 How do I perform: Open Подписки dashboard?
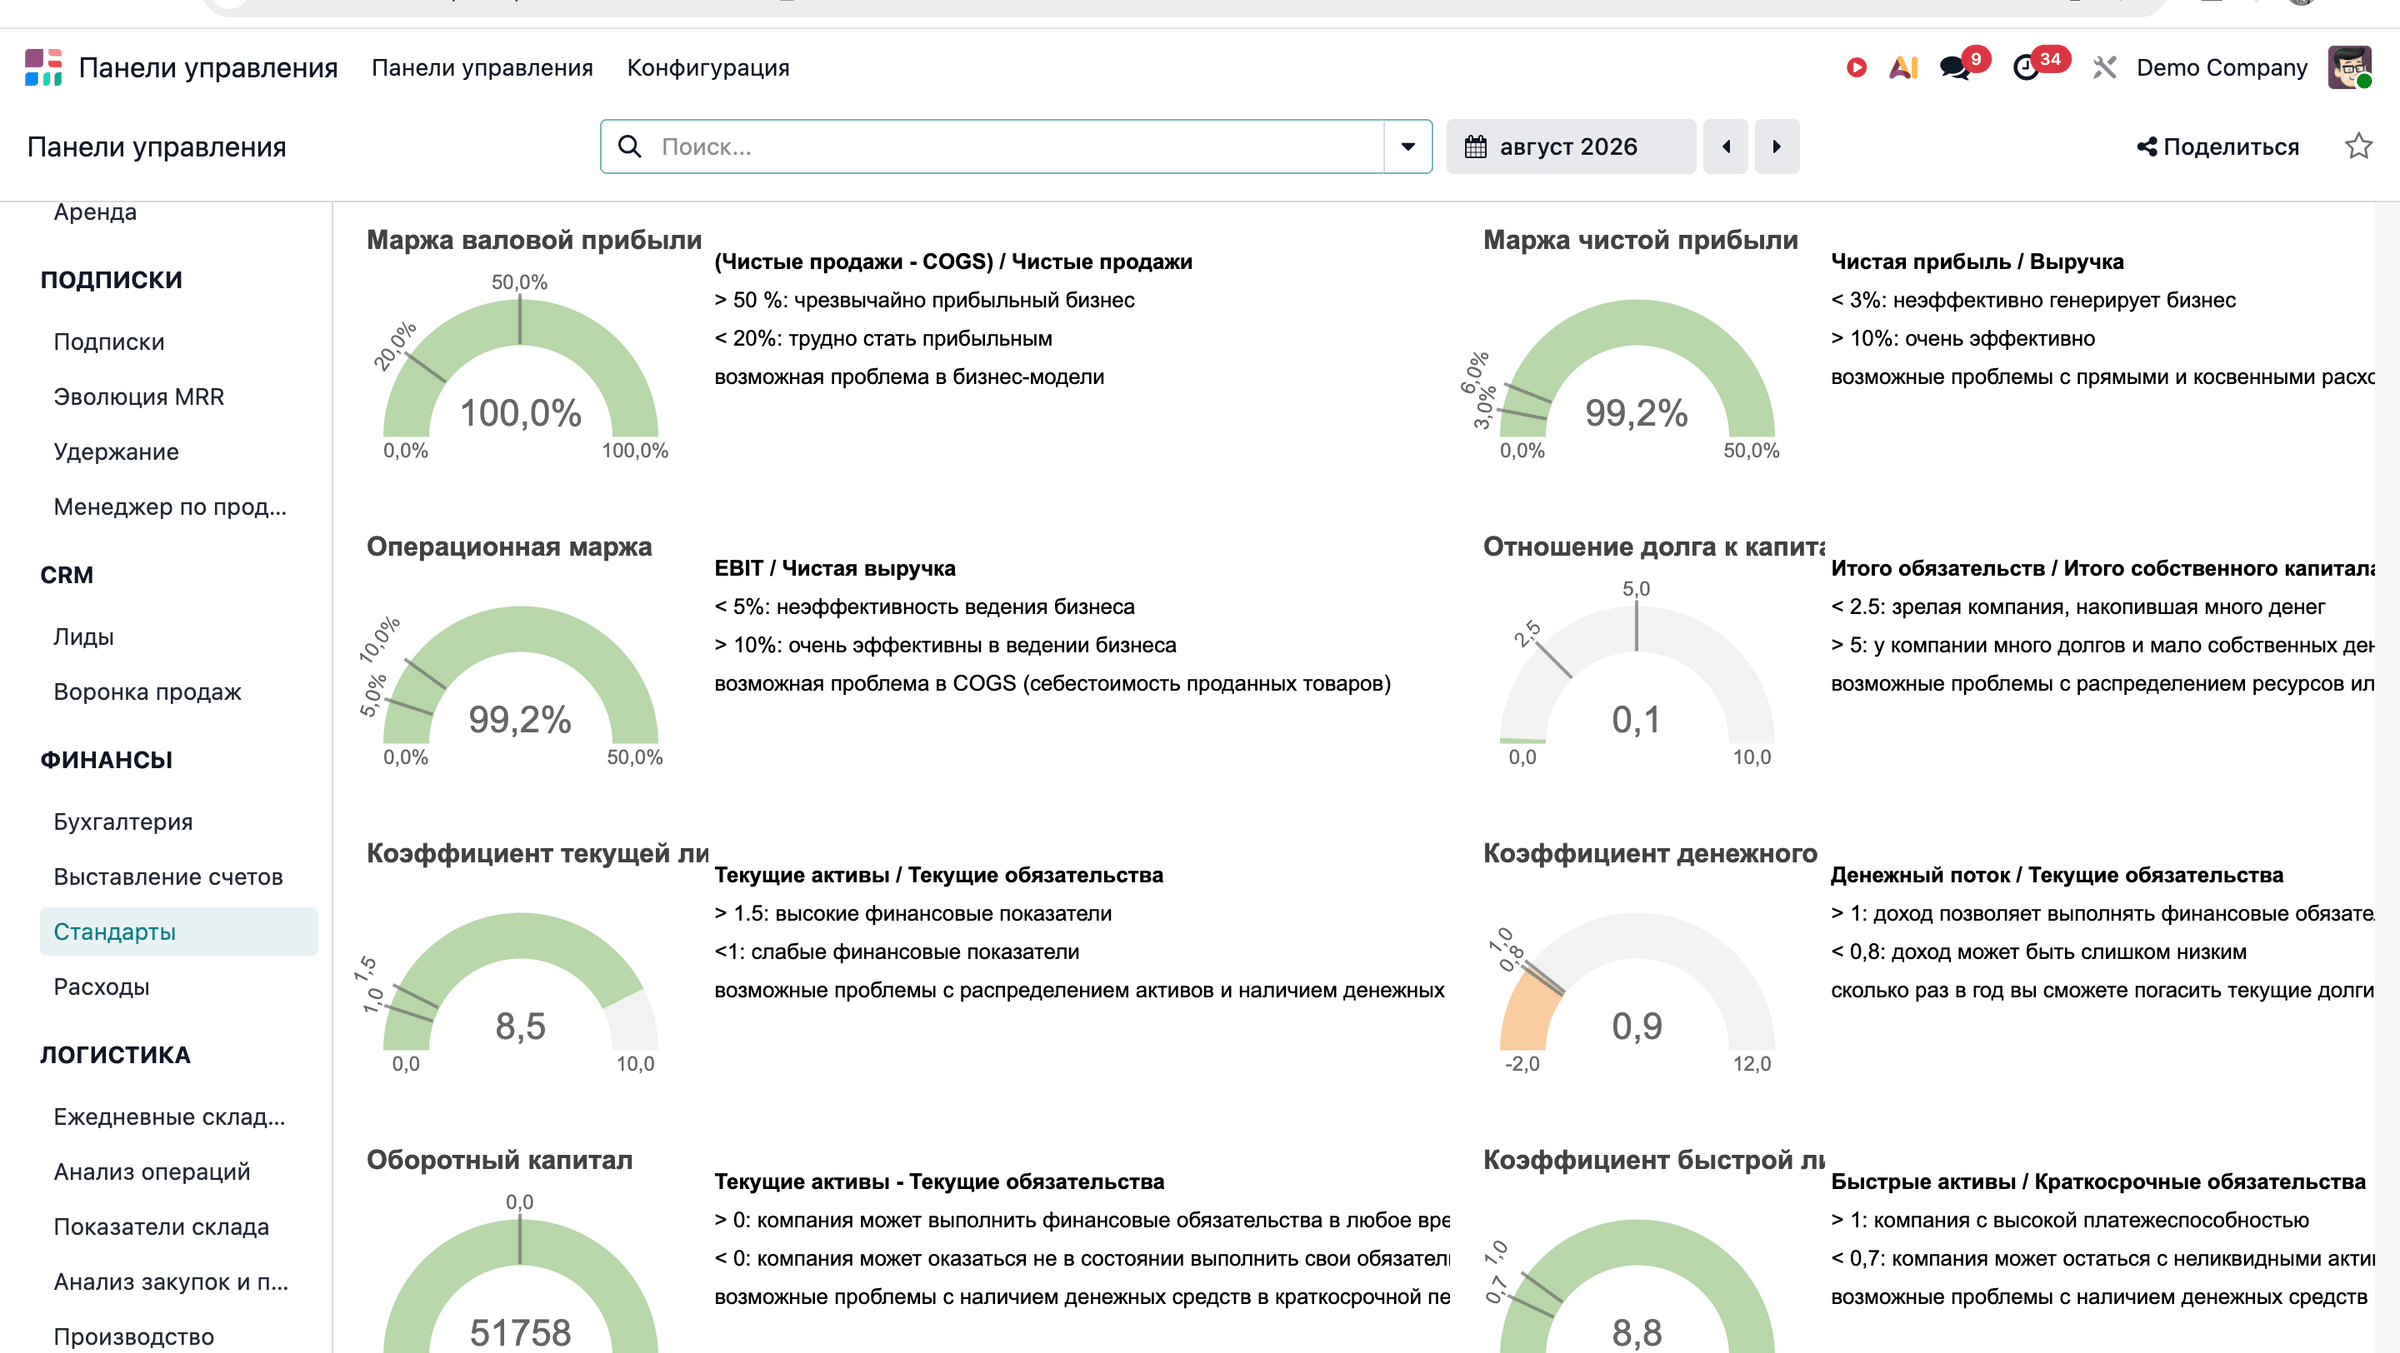pyautogui.click(x=109, y=342)
